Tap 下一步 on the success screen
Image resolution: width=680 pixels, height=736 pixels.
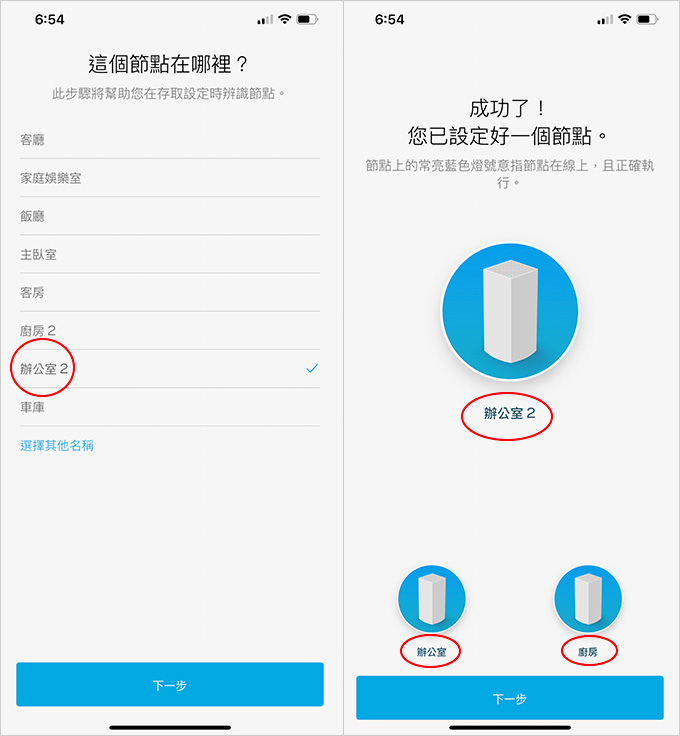point(510,698)
